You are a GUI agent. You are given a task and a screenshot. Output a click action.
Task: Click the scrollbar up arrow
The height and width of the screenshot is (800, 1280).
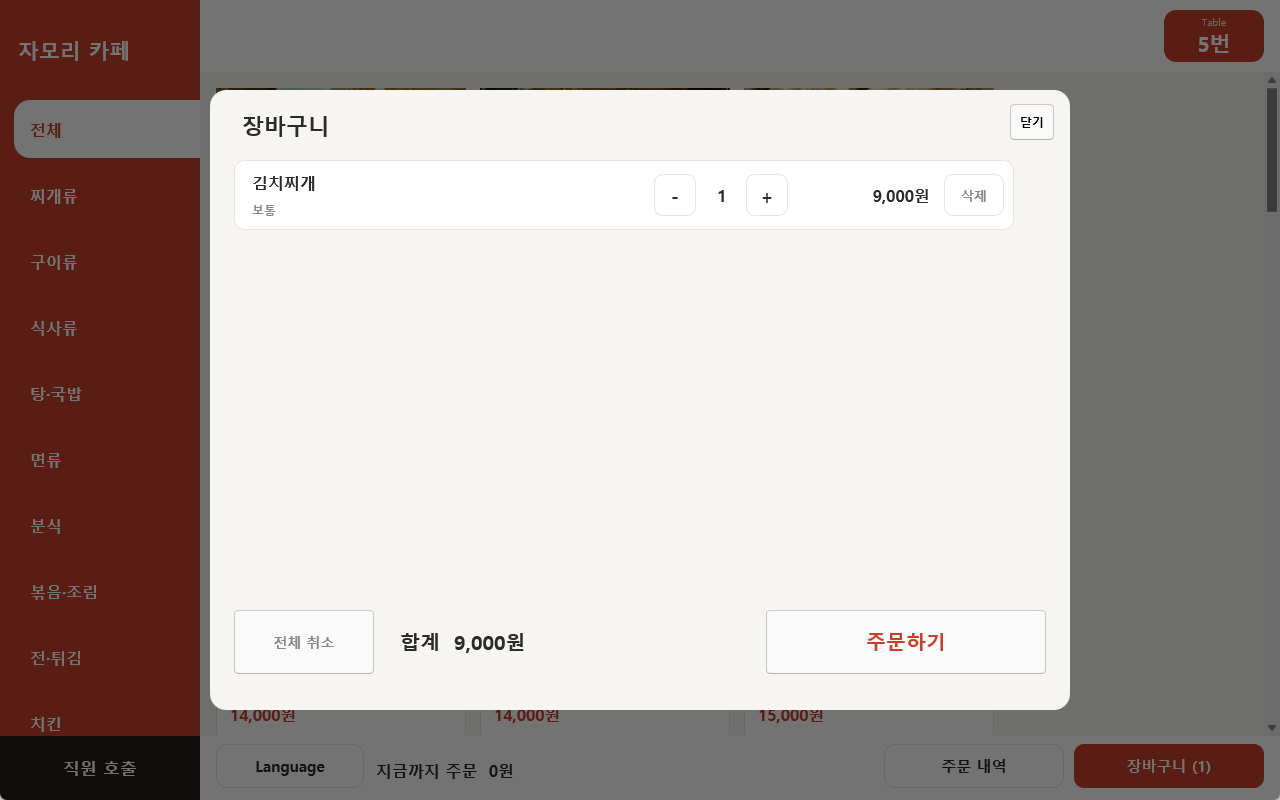coord(1272,80)
